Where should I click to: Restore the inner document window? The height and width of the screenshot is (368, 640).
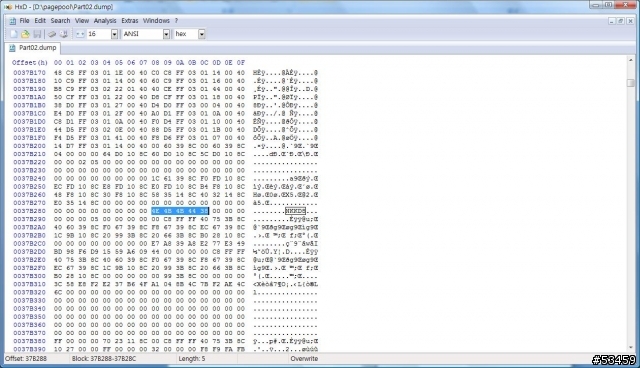click(x=620, y=21)
